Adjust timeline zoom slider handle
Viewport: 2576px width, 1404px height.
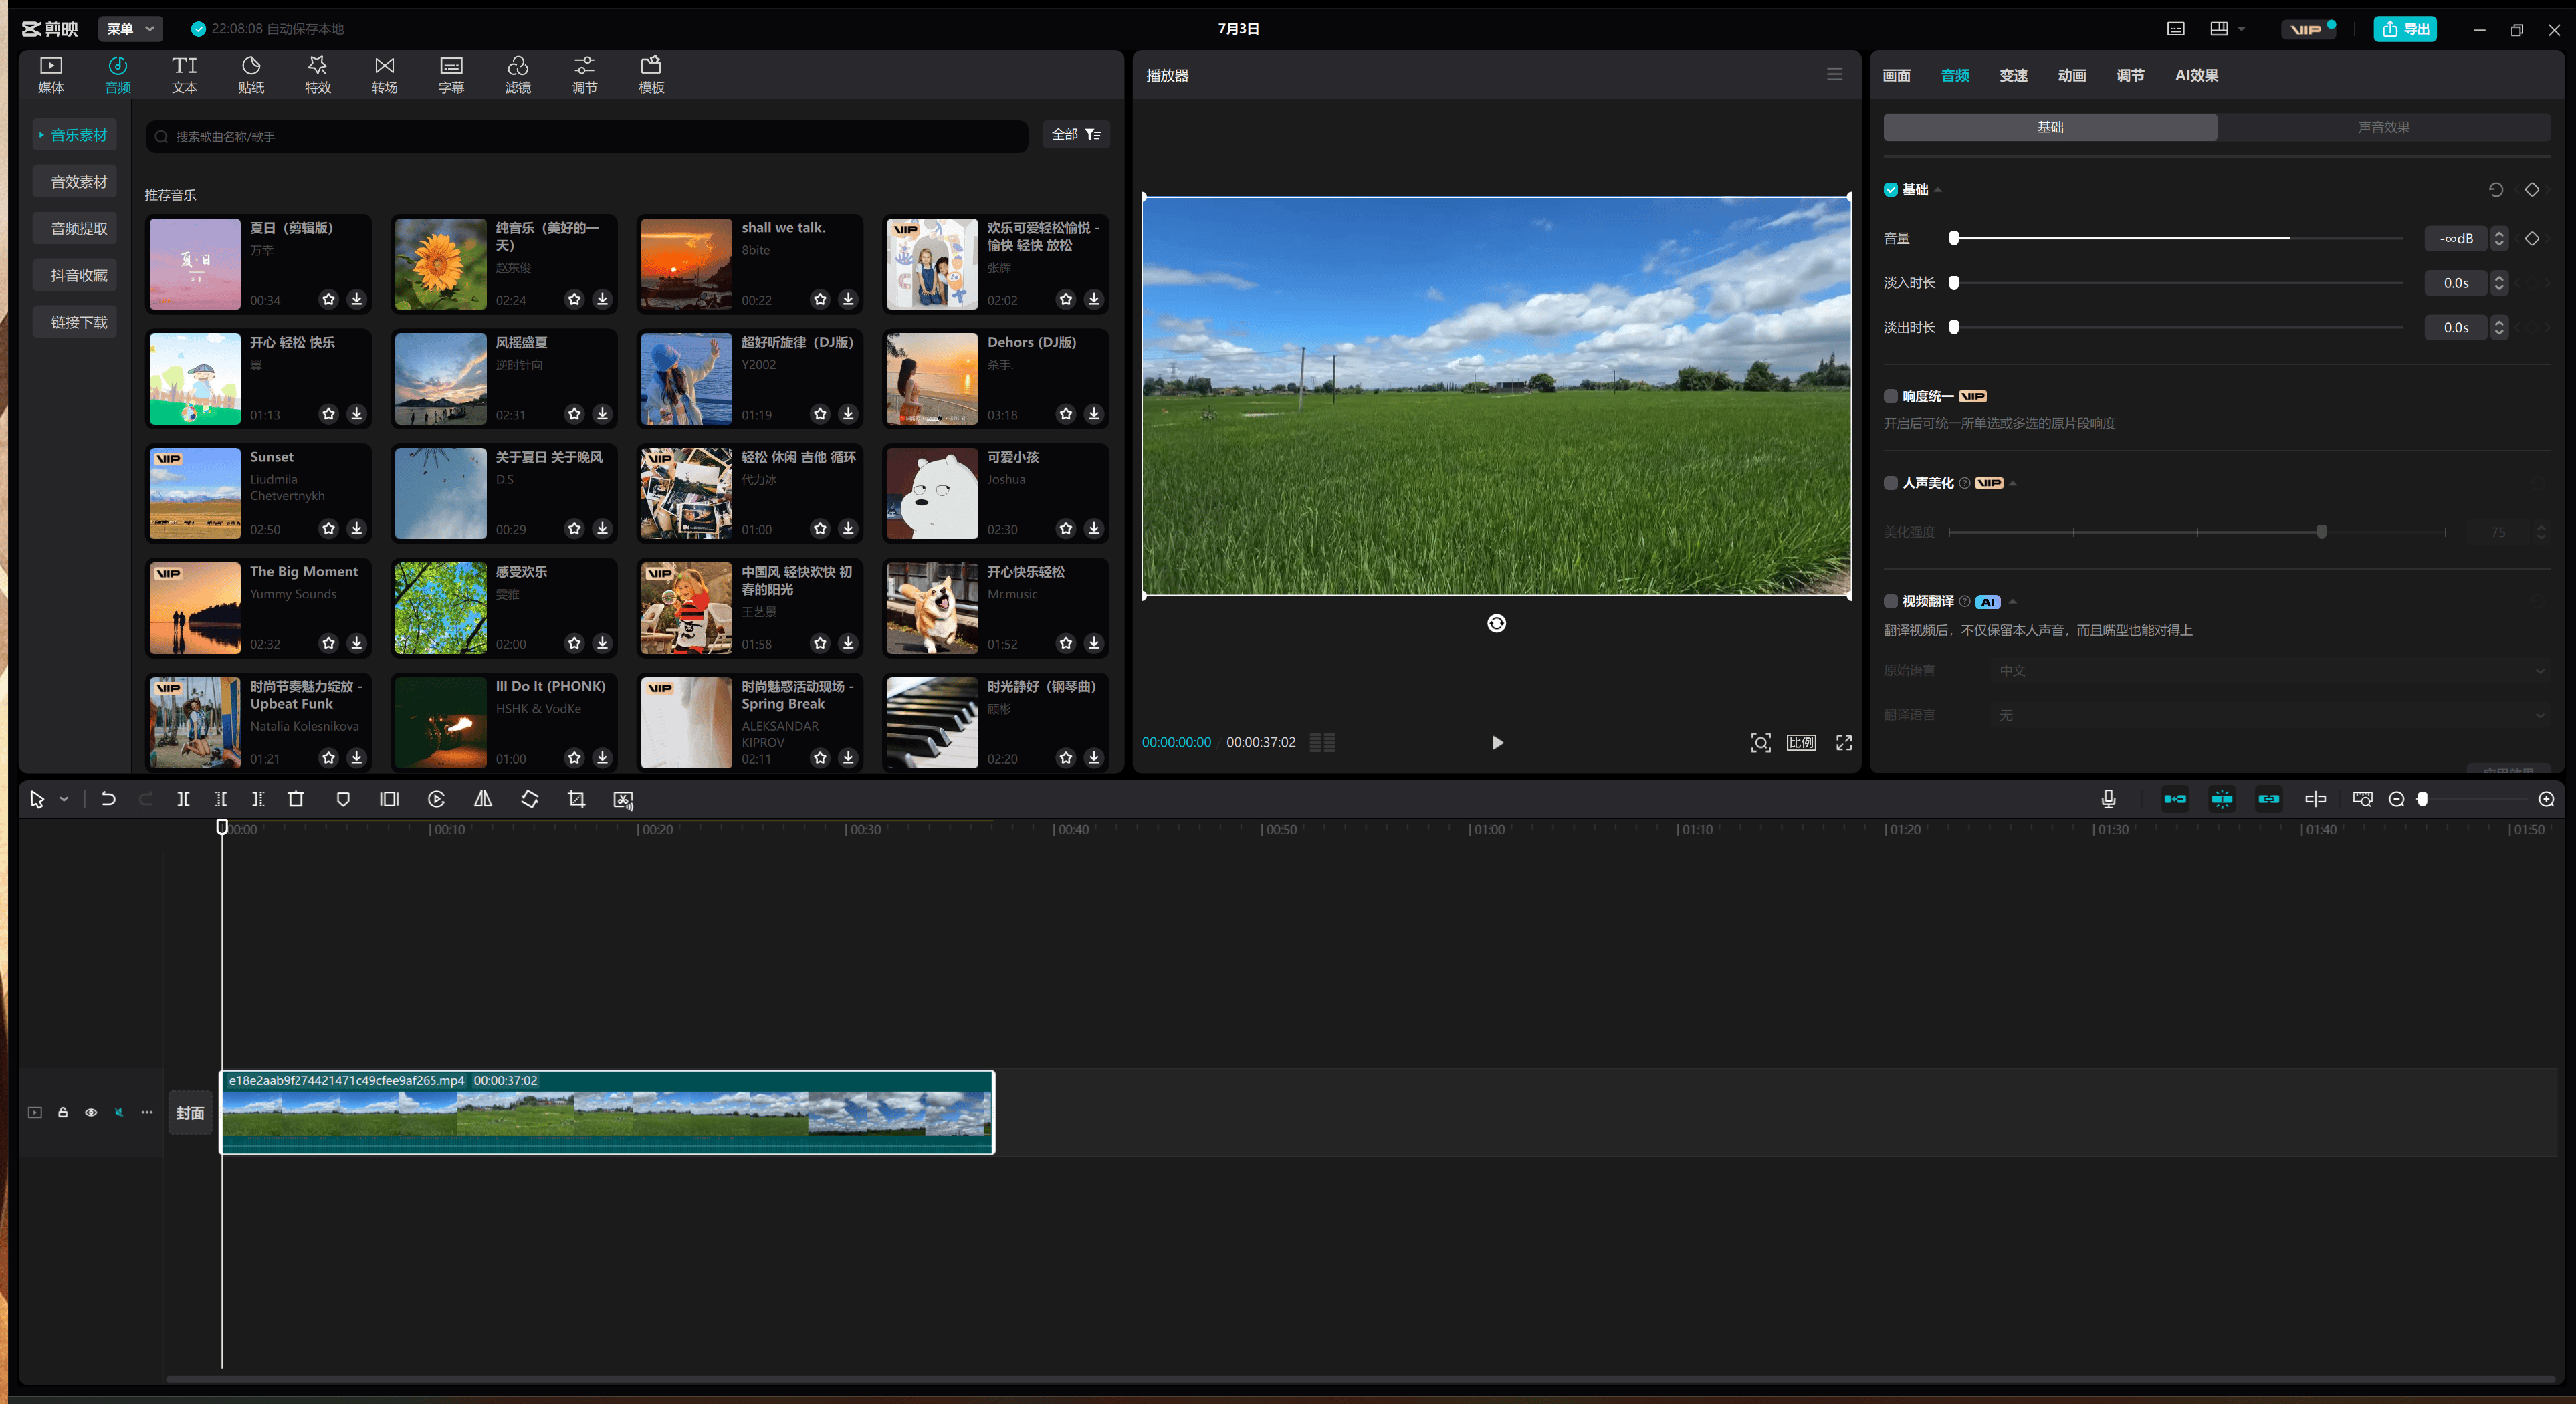2422,799
